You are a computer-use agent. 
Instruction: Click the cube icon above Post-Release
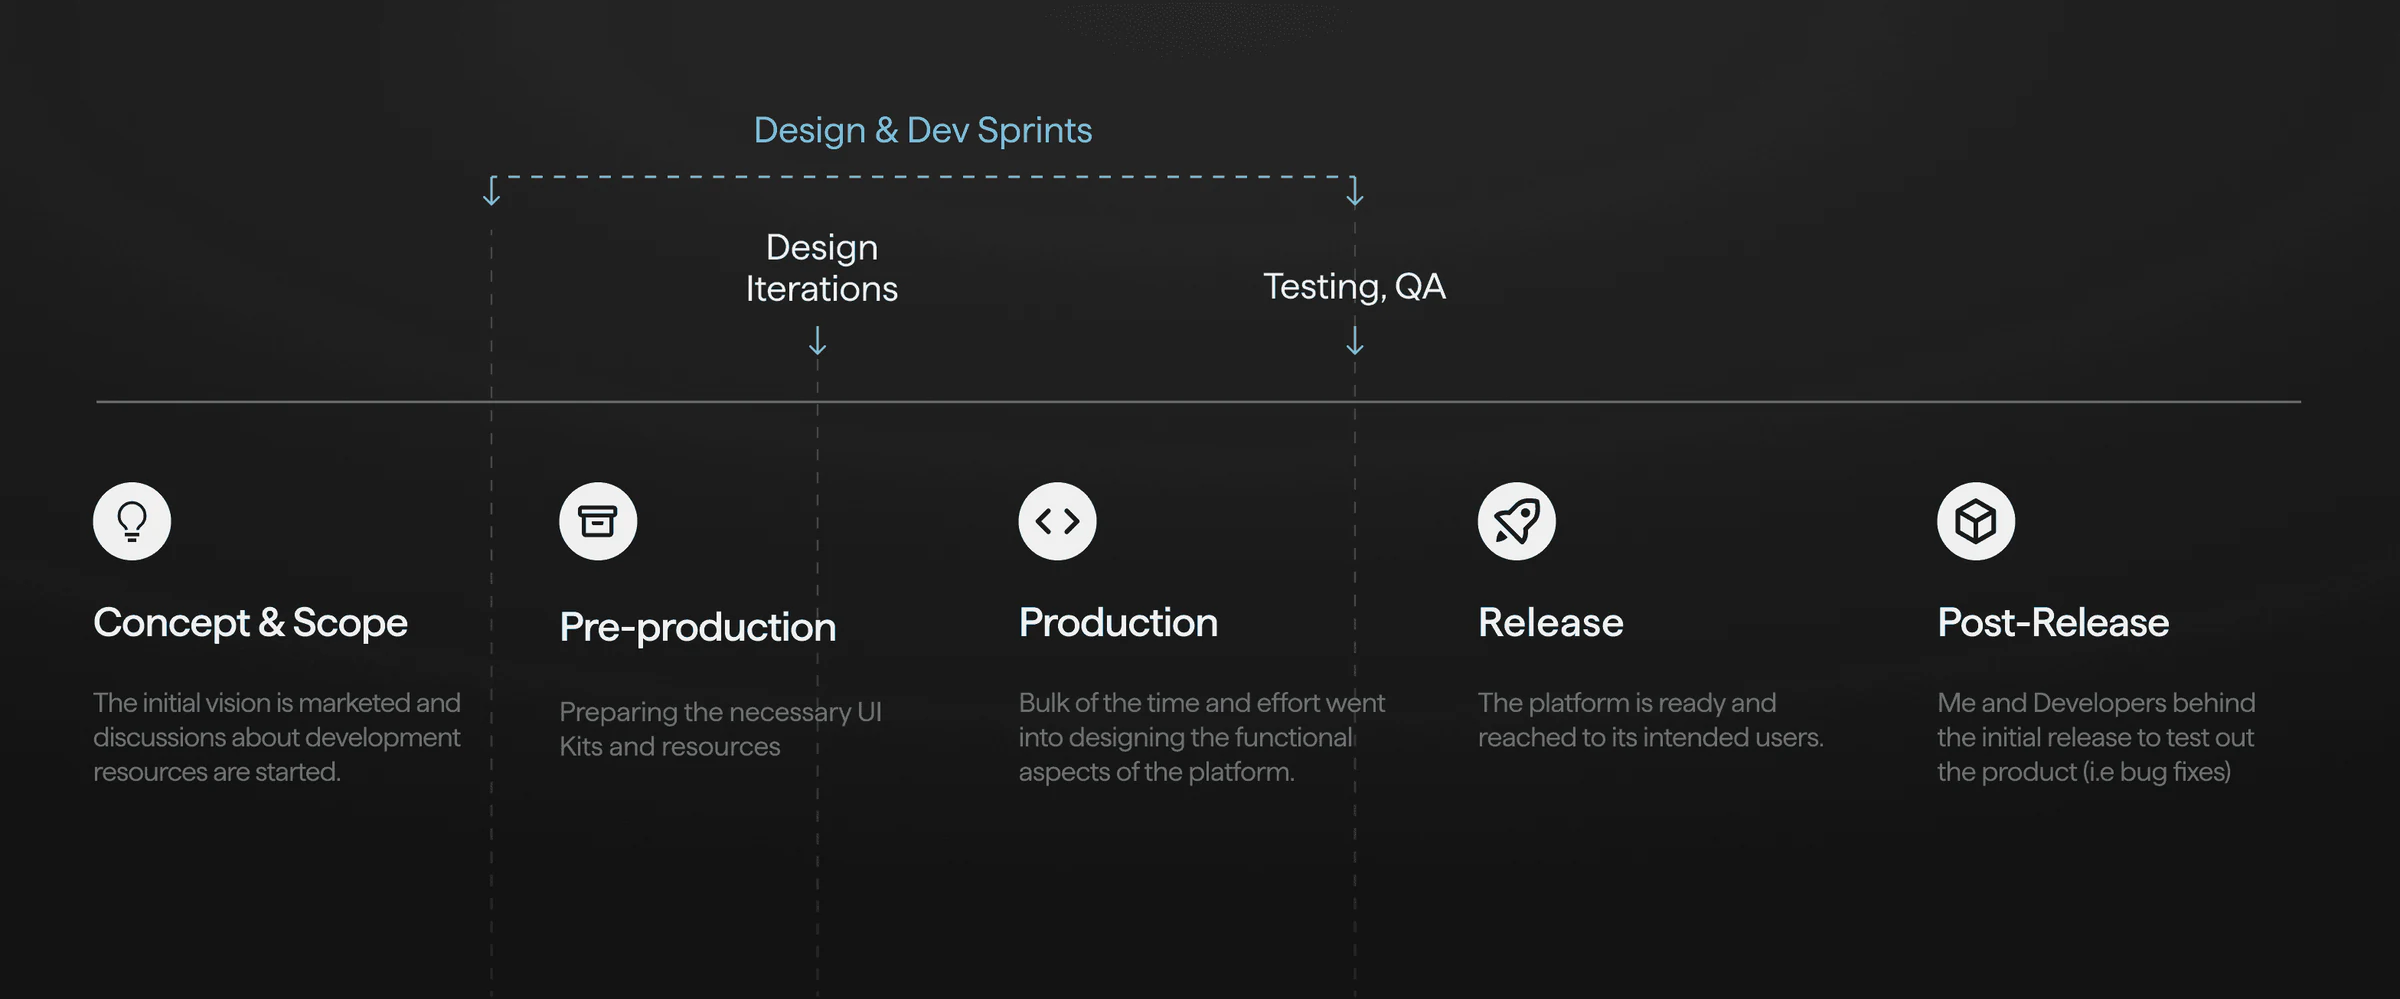pyautogui.click(x=1976, y=521)
